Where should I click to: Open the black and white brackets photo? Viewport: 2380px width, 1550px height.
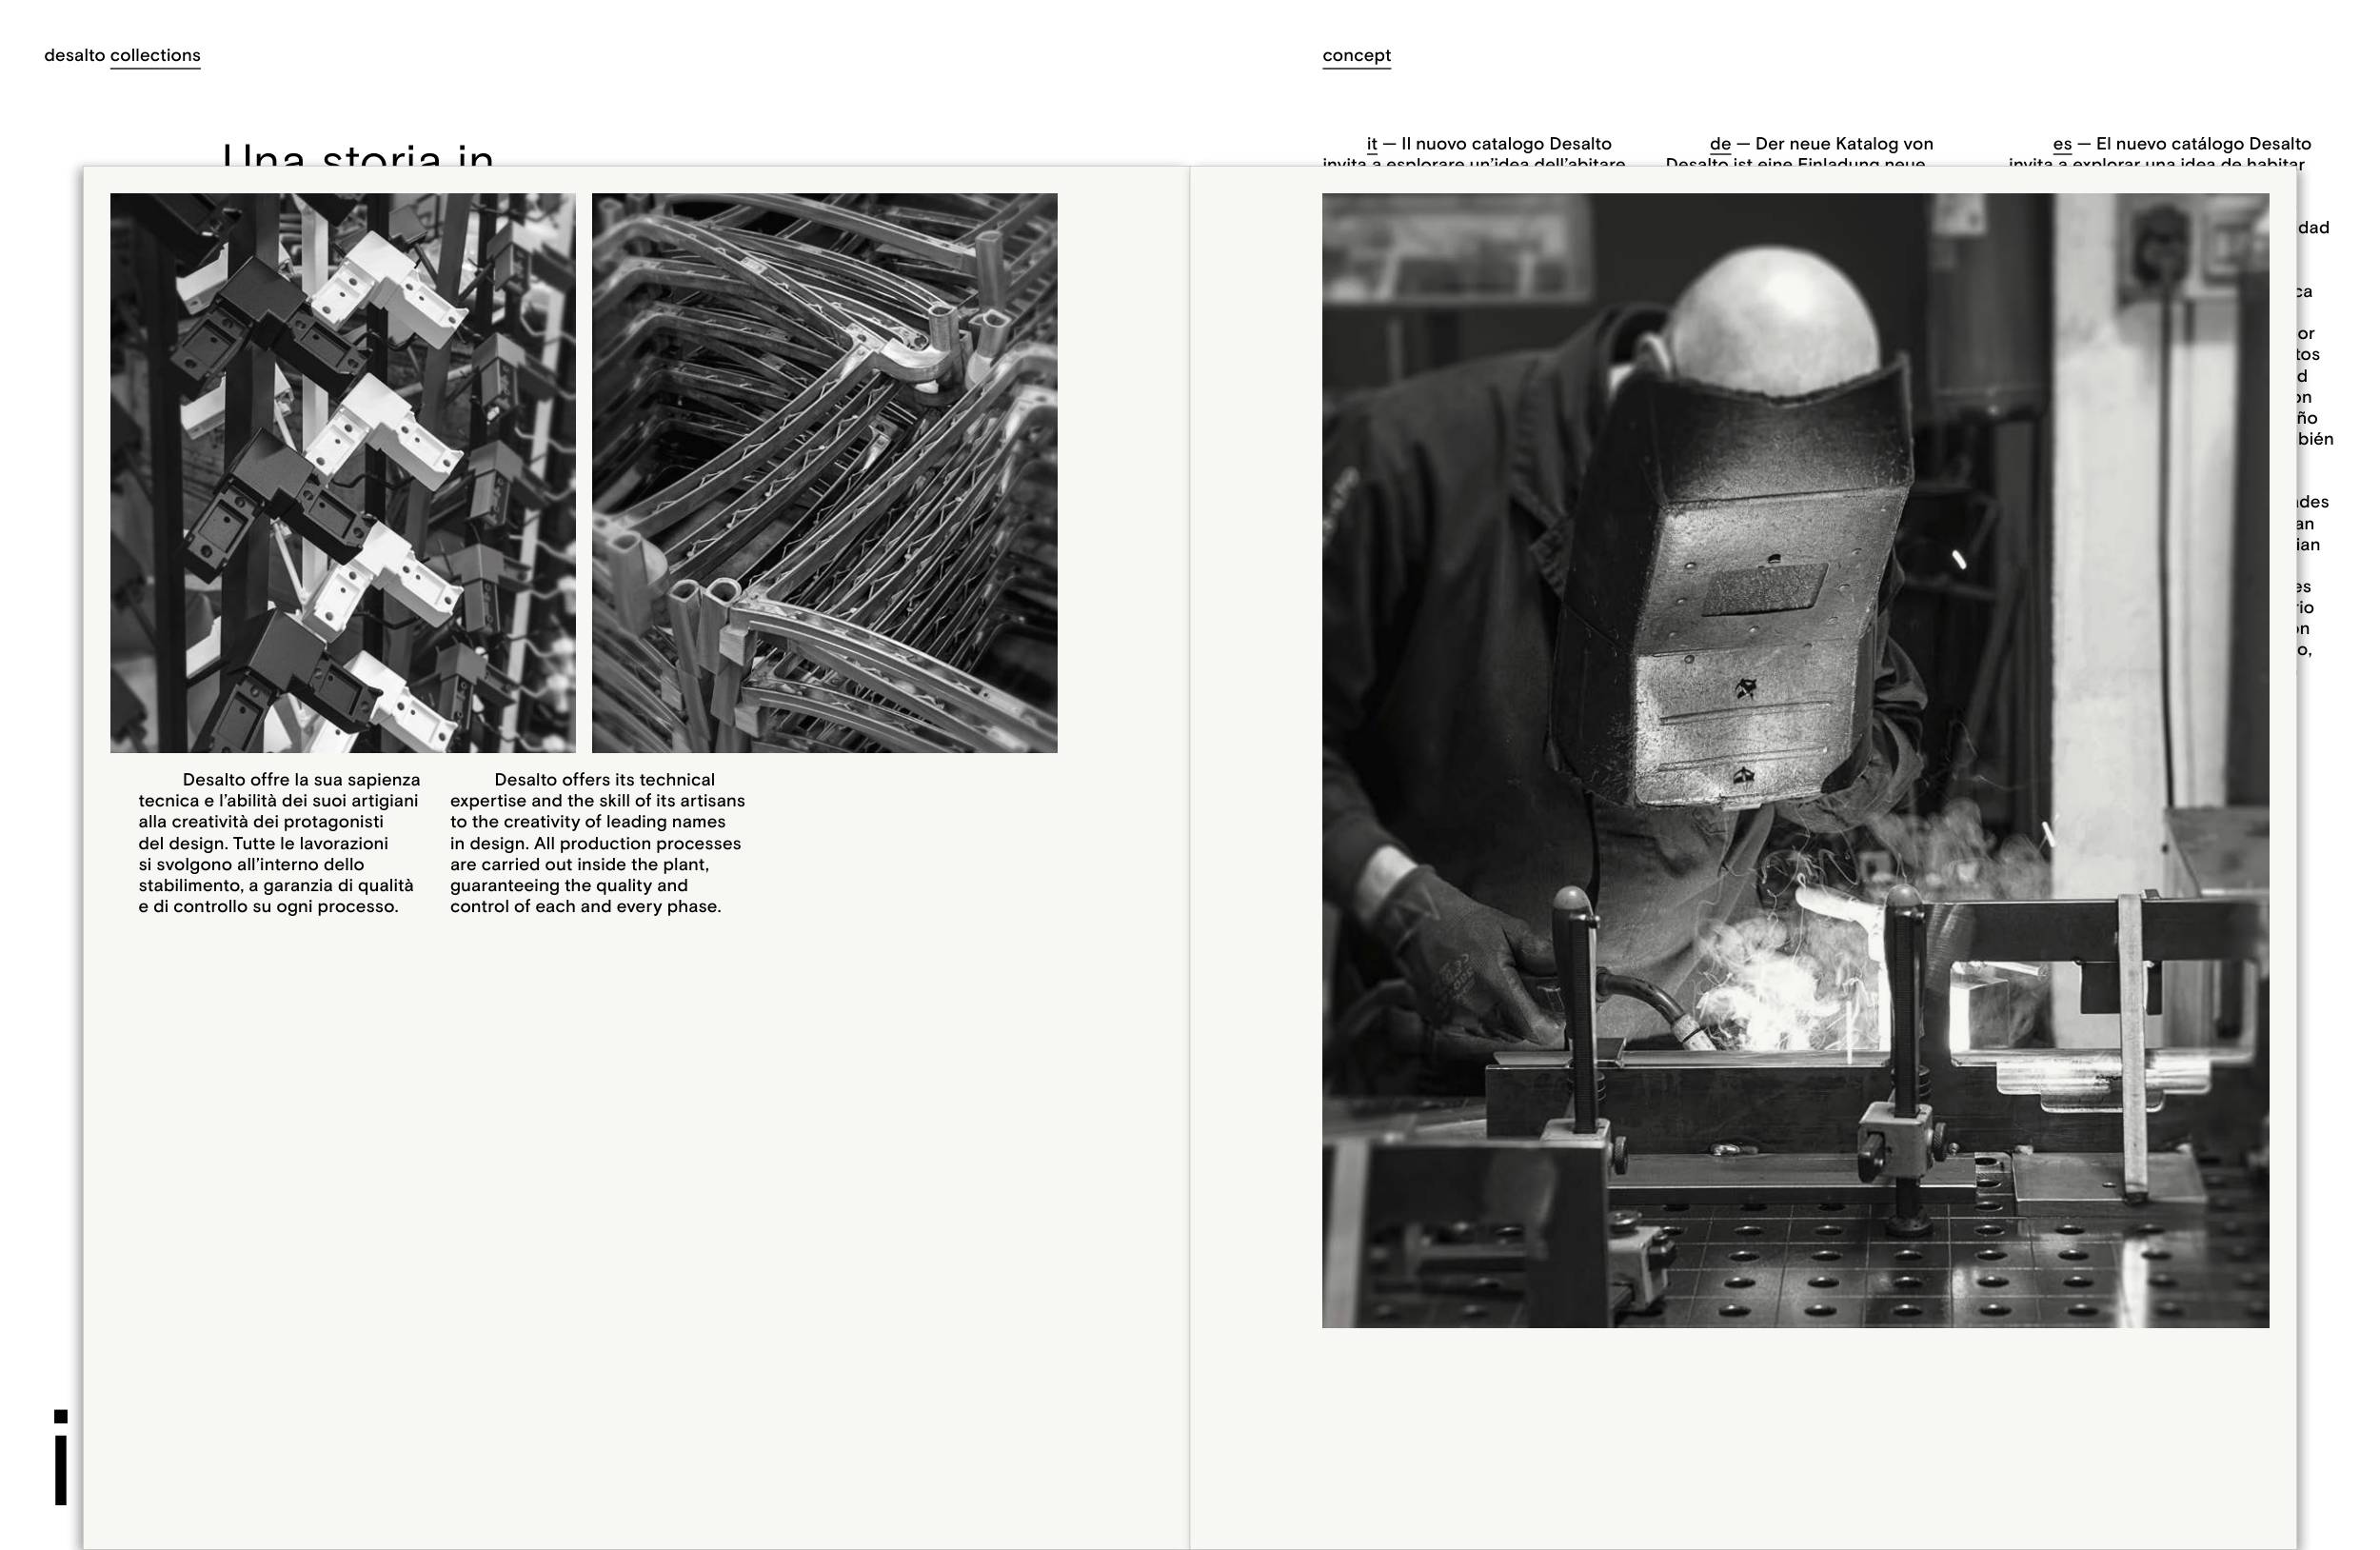(342, 472)
